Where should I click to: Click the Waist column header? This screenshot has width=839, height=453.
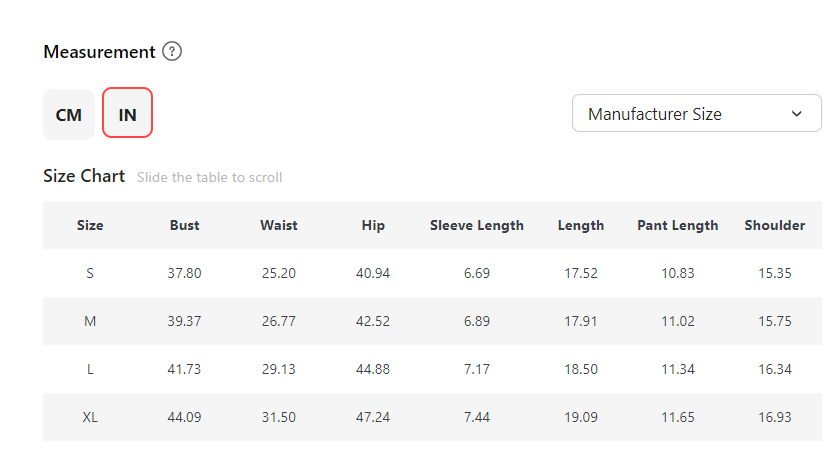[278, 226]
